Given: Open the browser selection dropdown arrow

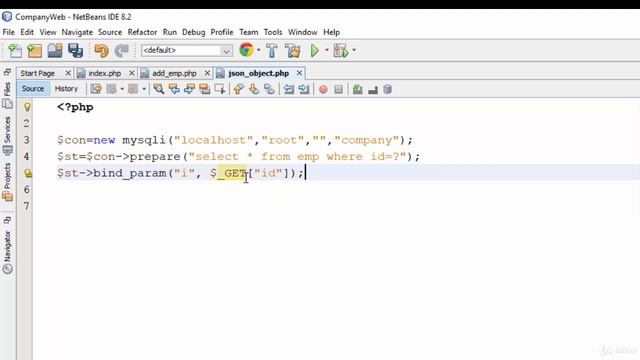Looking at the screenshot, I should click(x=258, y=50).
